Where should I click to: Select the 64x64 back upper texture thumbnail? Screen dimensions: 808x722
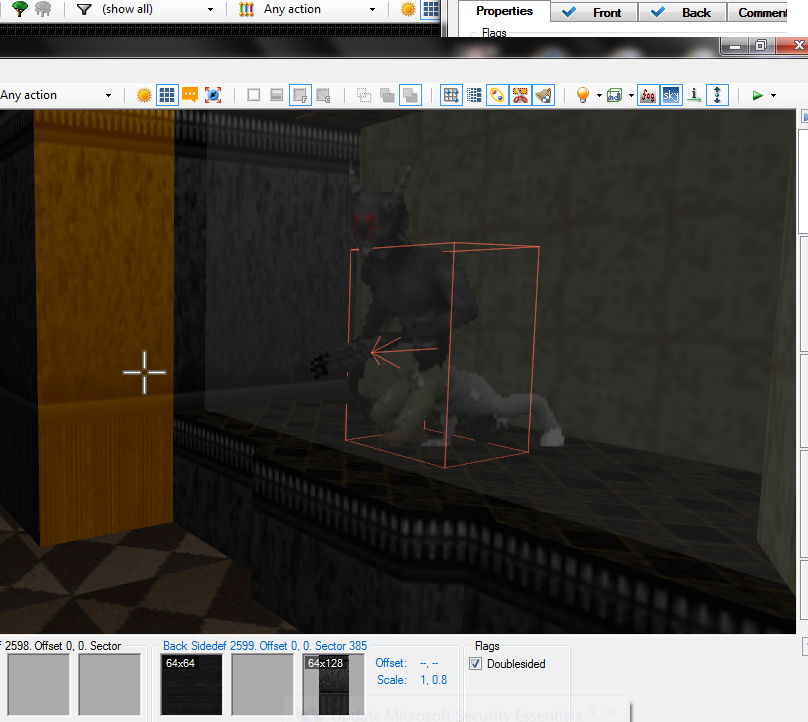click(191, 684)
